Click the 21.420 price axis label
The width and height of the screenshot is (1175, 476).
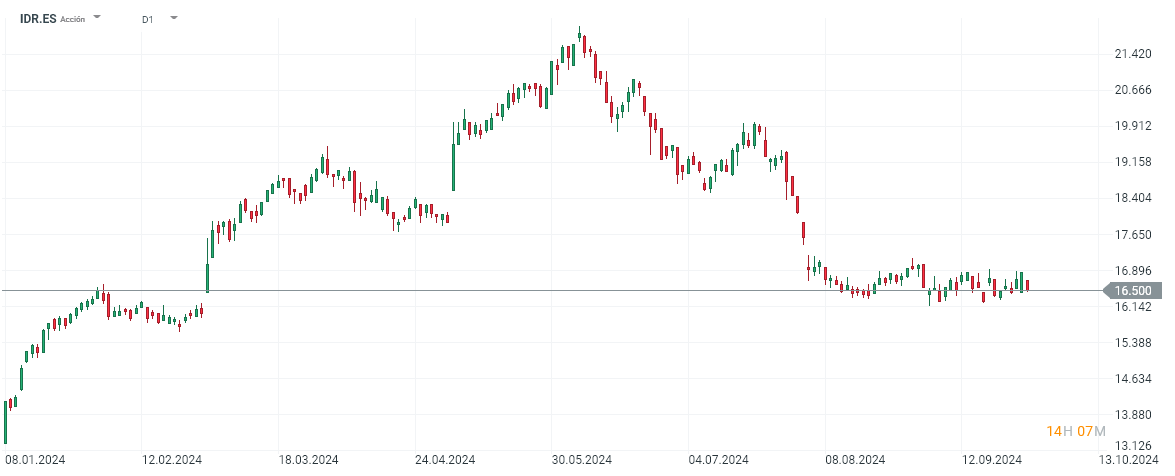click(x=1133, y=54)
